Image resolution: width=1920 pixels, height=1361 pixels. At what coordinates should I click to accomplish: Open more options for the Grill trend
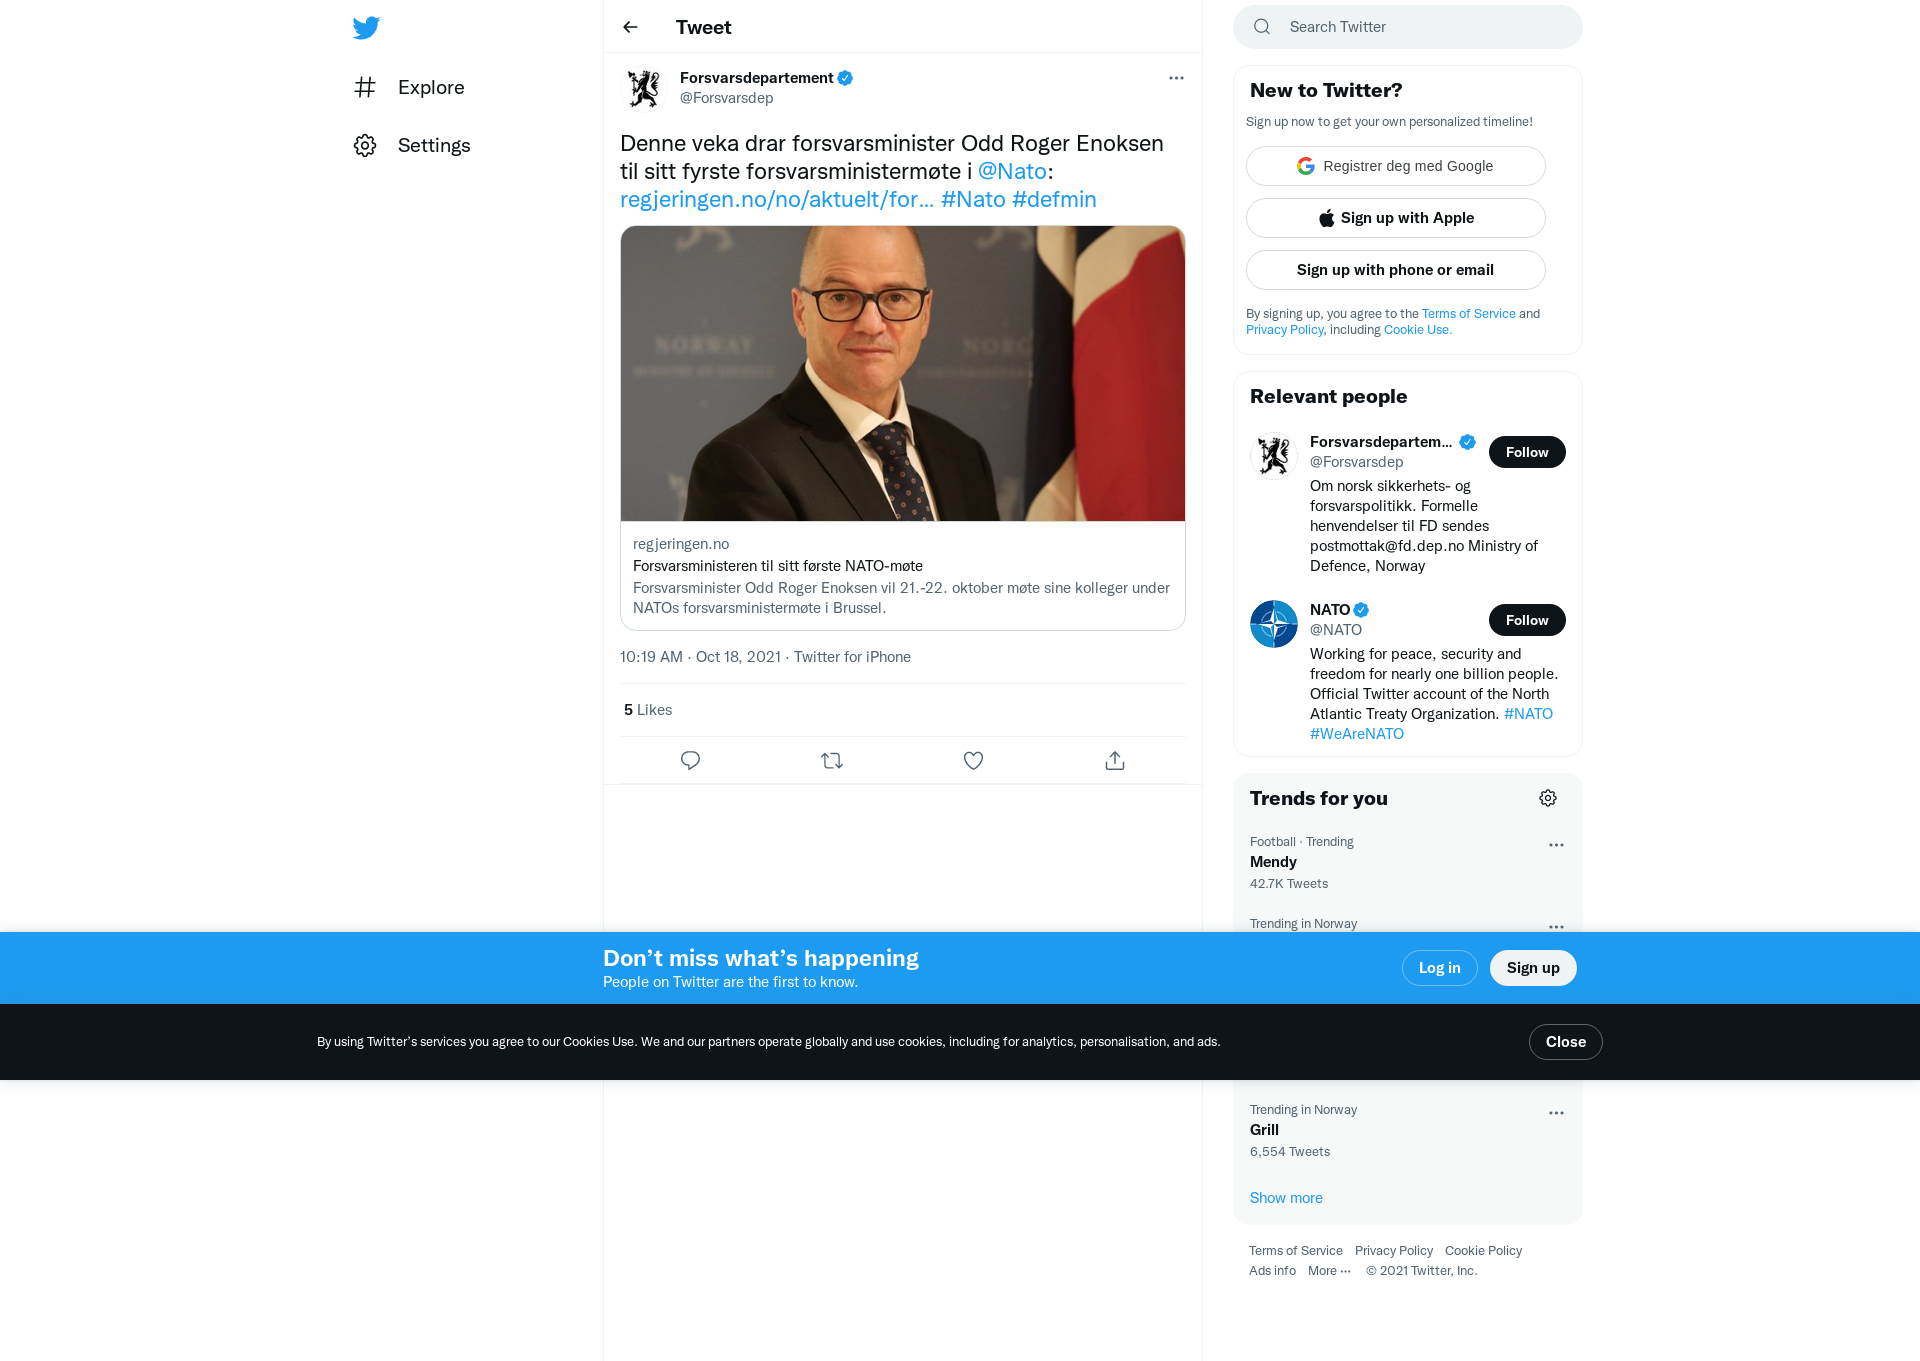1556,1113
